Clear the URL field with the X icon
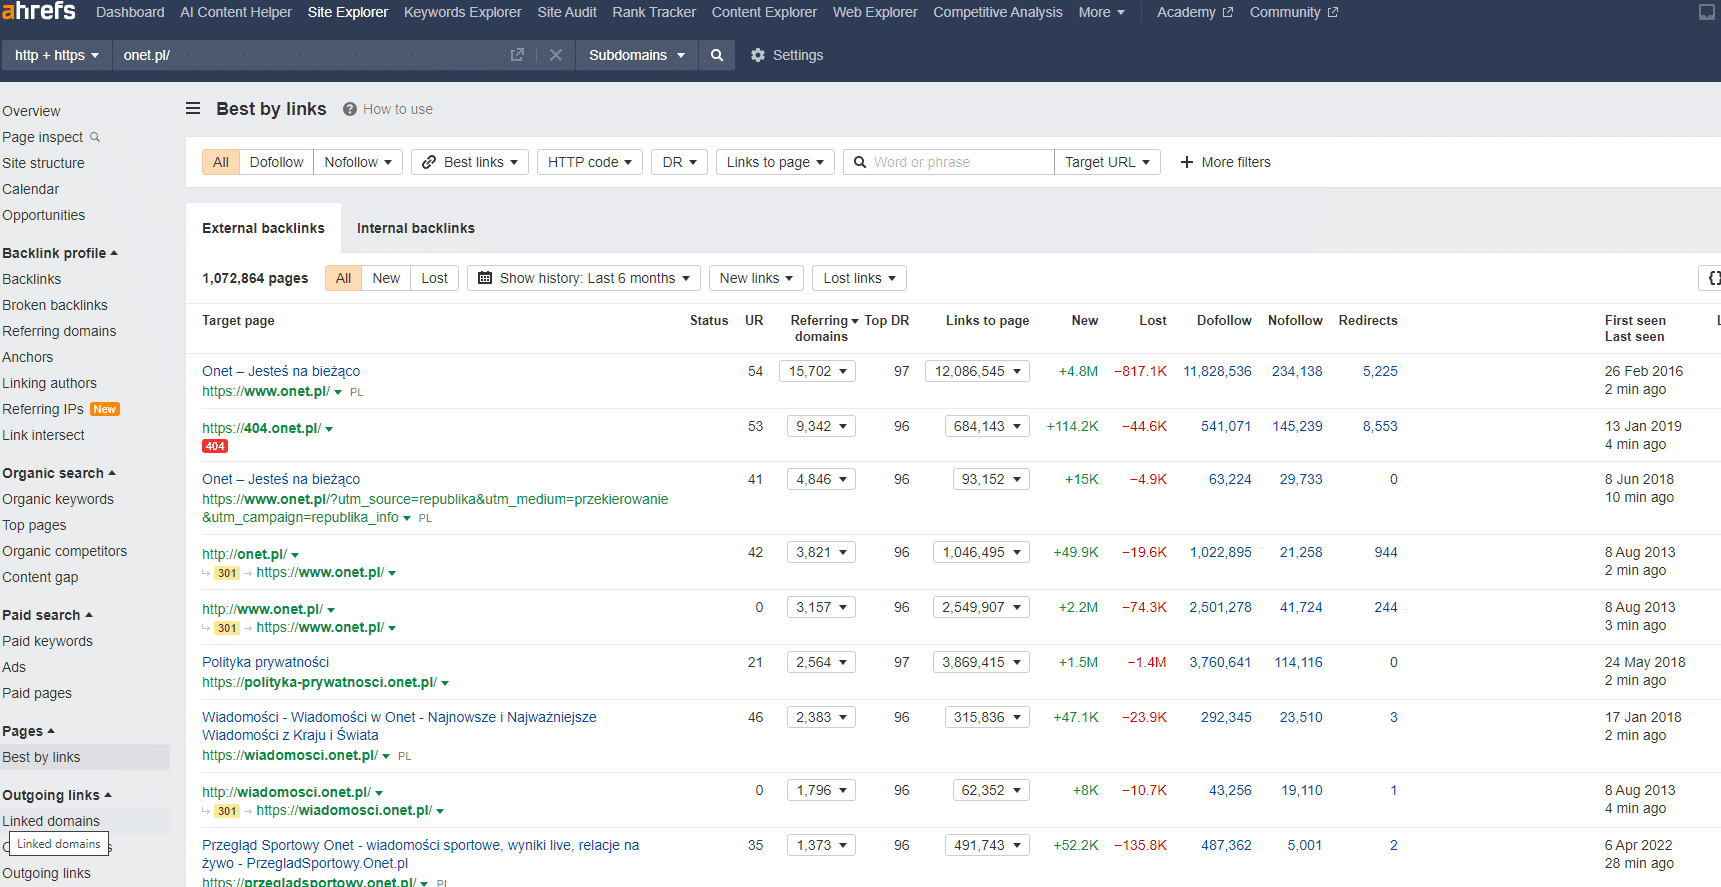The height and width of the screenshot is (887, 1721). 556,55
